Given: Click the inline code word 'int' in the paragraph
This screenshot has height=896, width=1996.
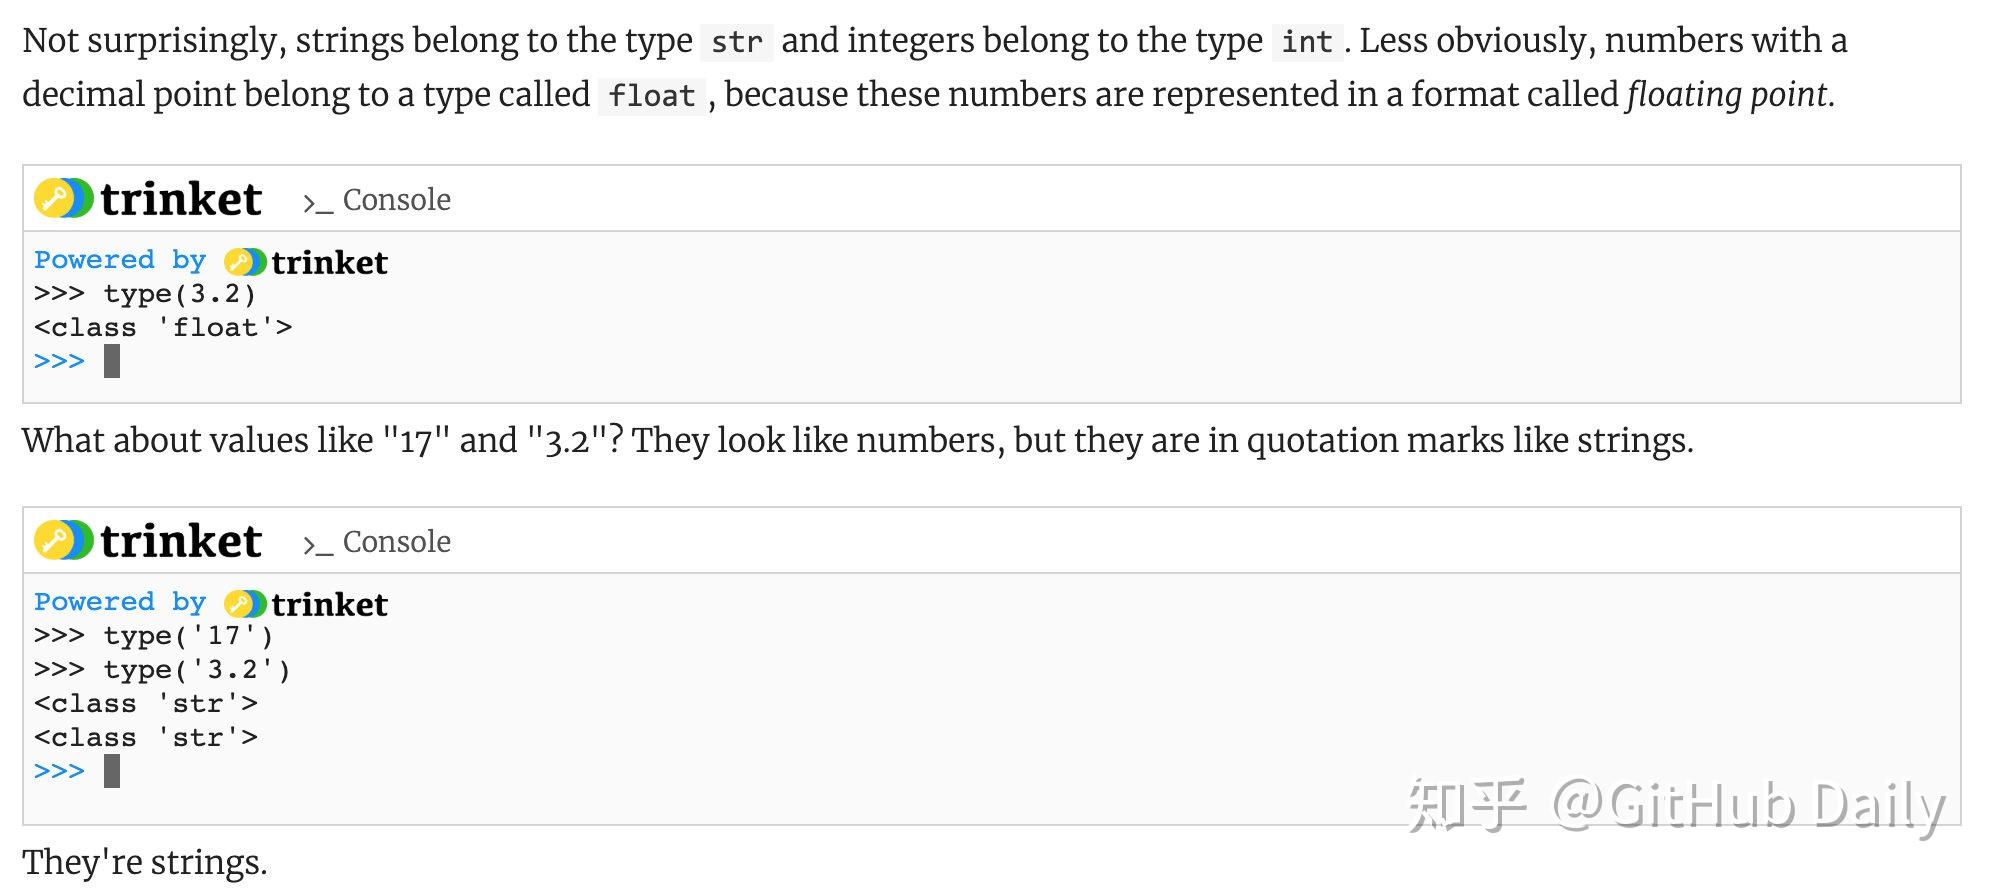Looking at the screenshot, I should pyautogui.click(x=1307, y=42).
